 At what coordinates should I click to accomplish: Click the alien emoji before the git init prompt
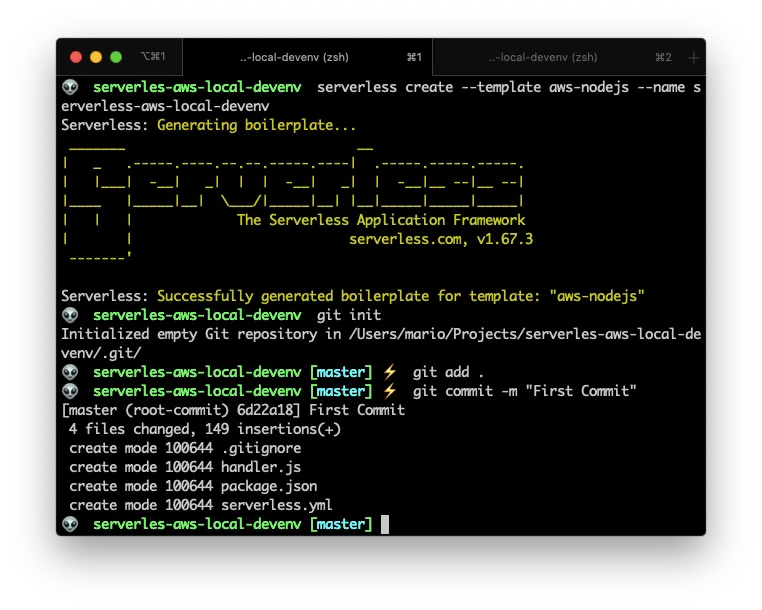[70, 315]
